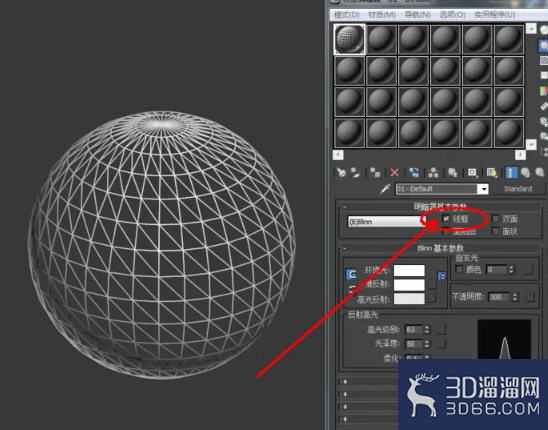Screen dimensions: 548x430
Task: Click the Make Unique icon
Action: tap(433, 172)
